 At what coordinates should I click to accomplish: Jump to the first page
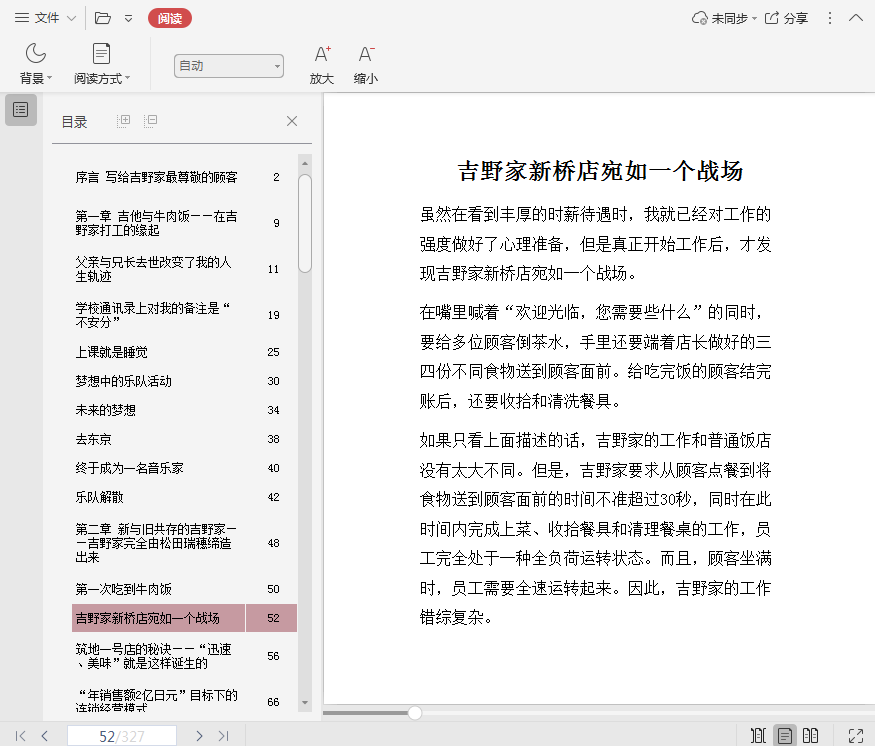click(20, 736)
